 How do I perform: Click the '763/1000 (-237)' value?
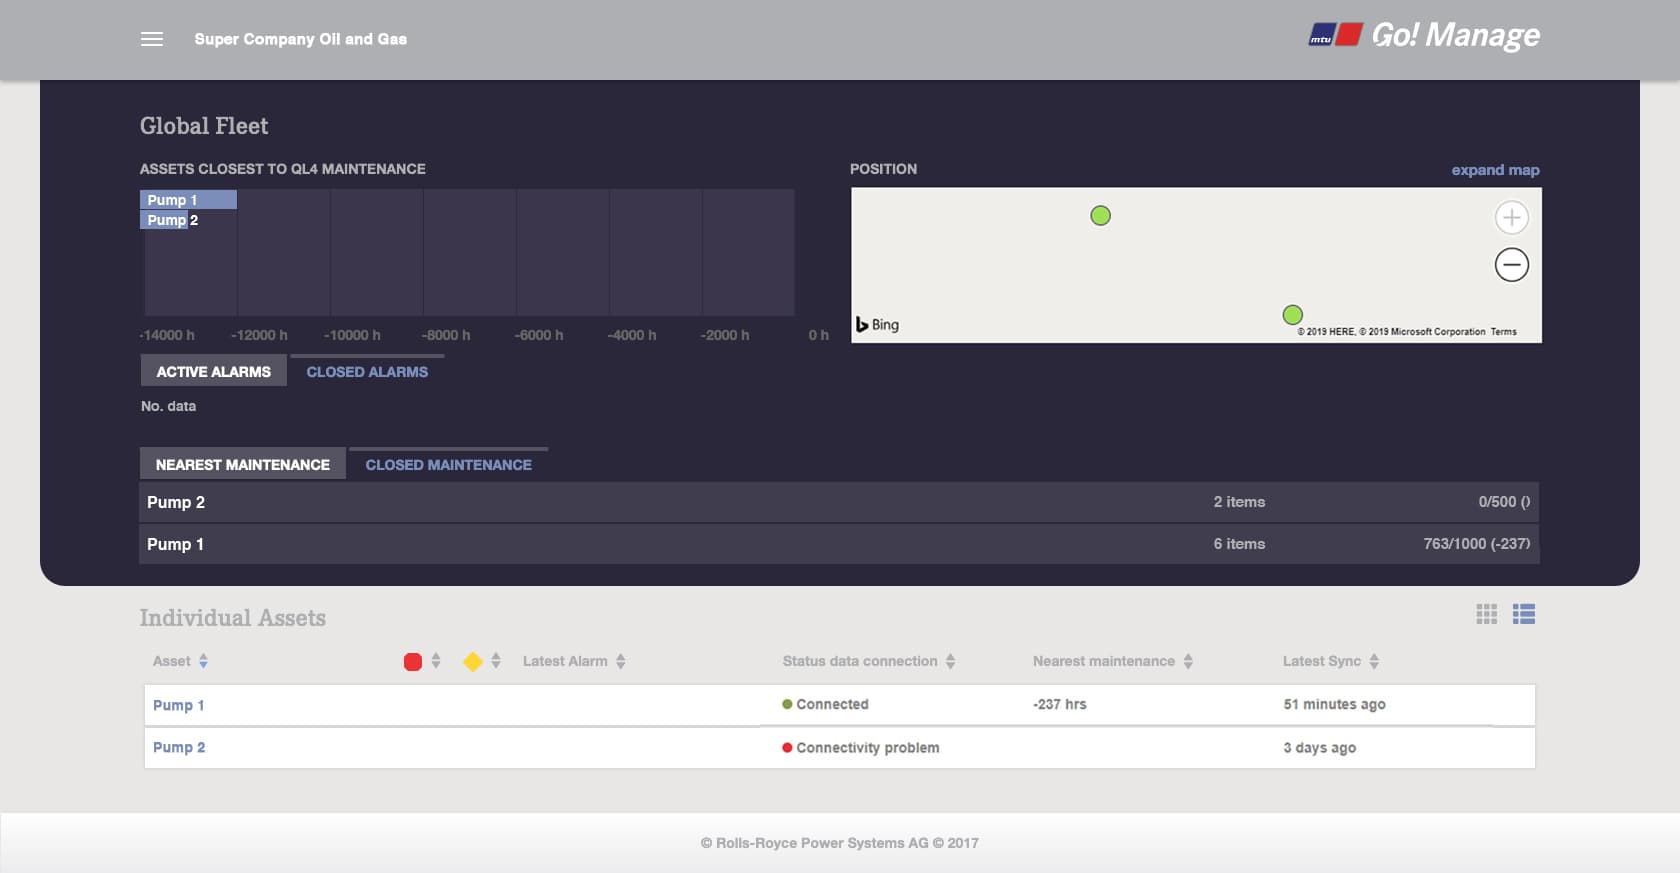1476,544
